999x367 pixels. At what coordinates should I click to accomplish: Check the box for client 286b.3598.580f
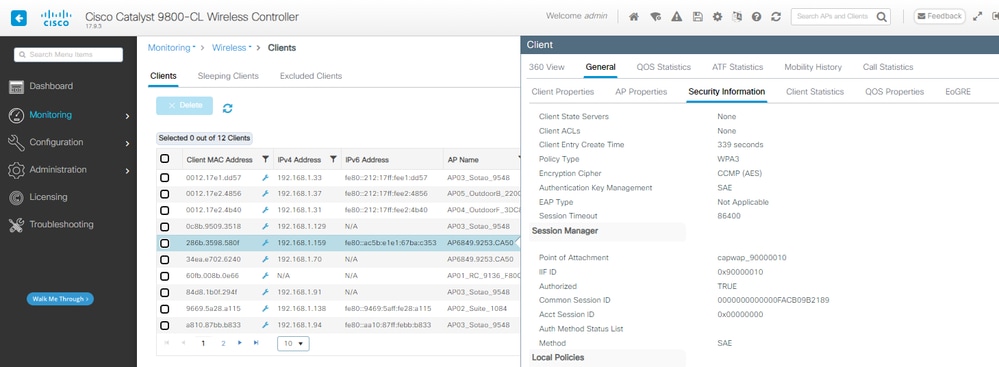coord(164,243)
